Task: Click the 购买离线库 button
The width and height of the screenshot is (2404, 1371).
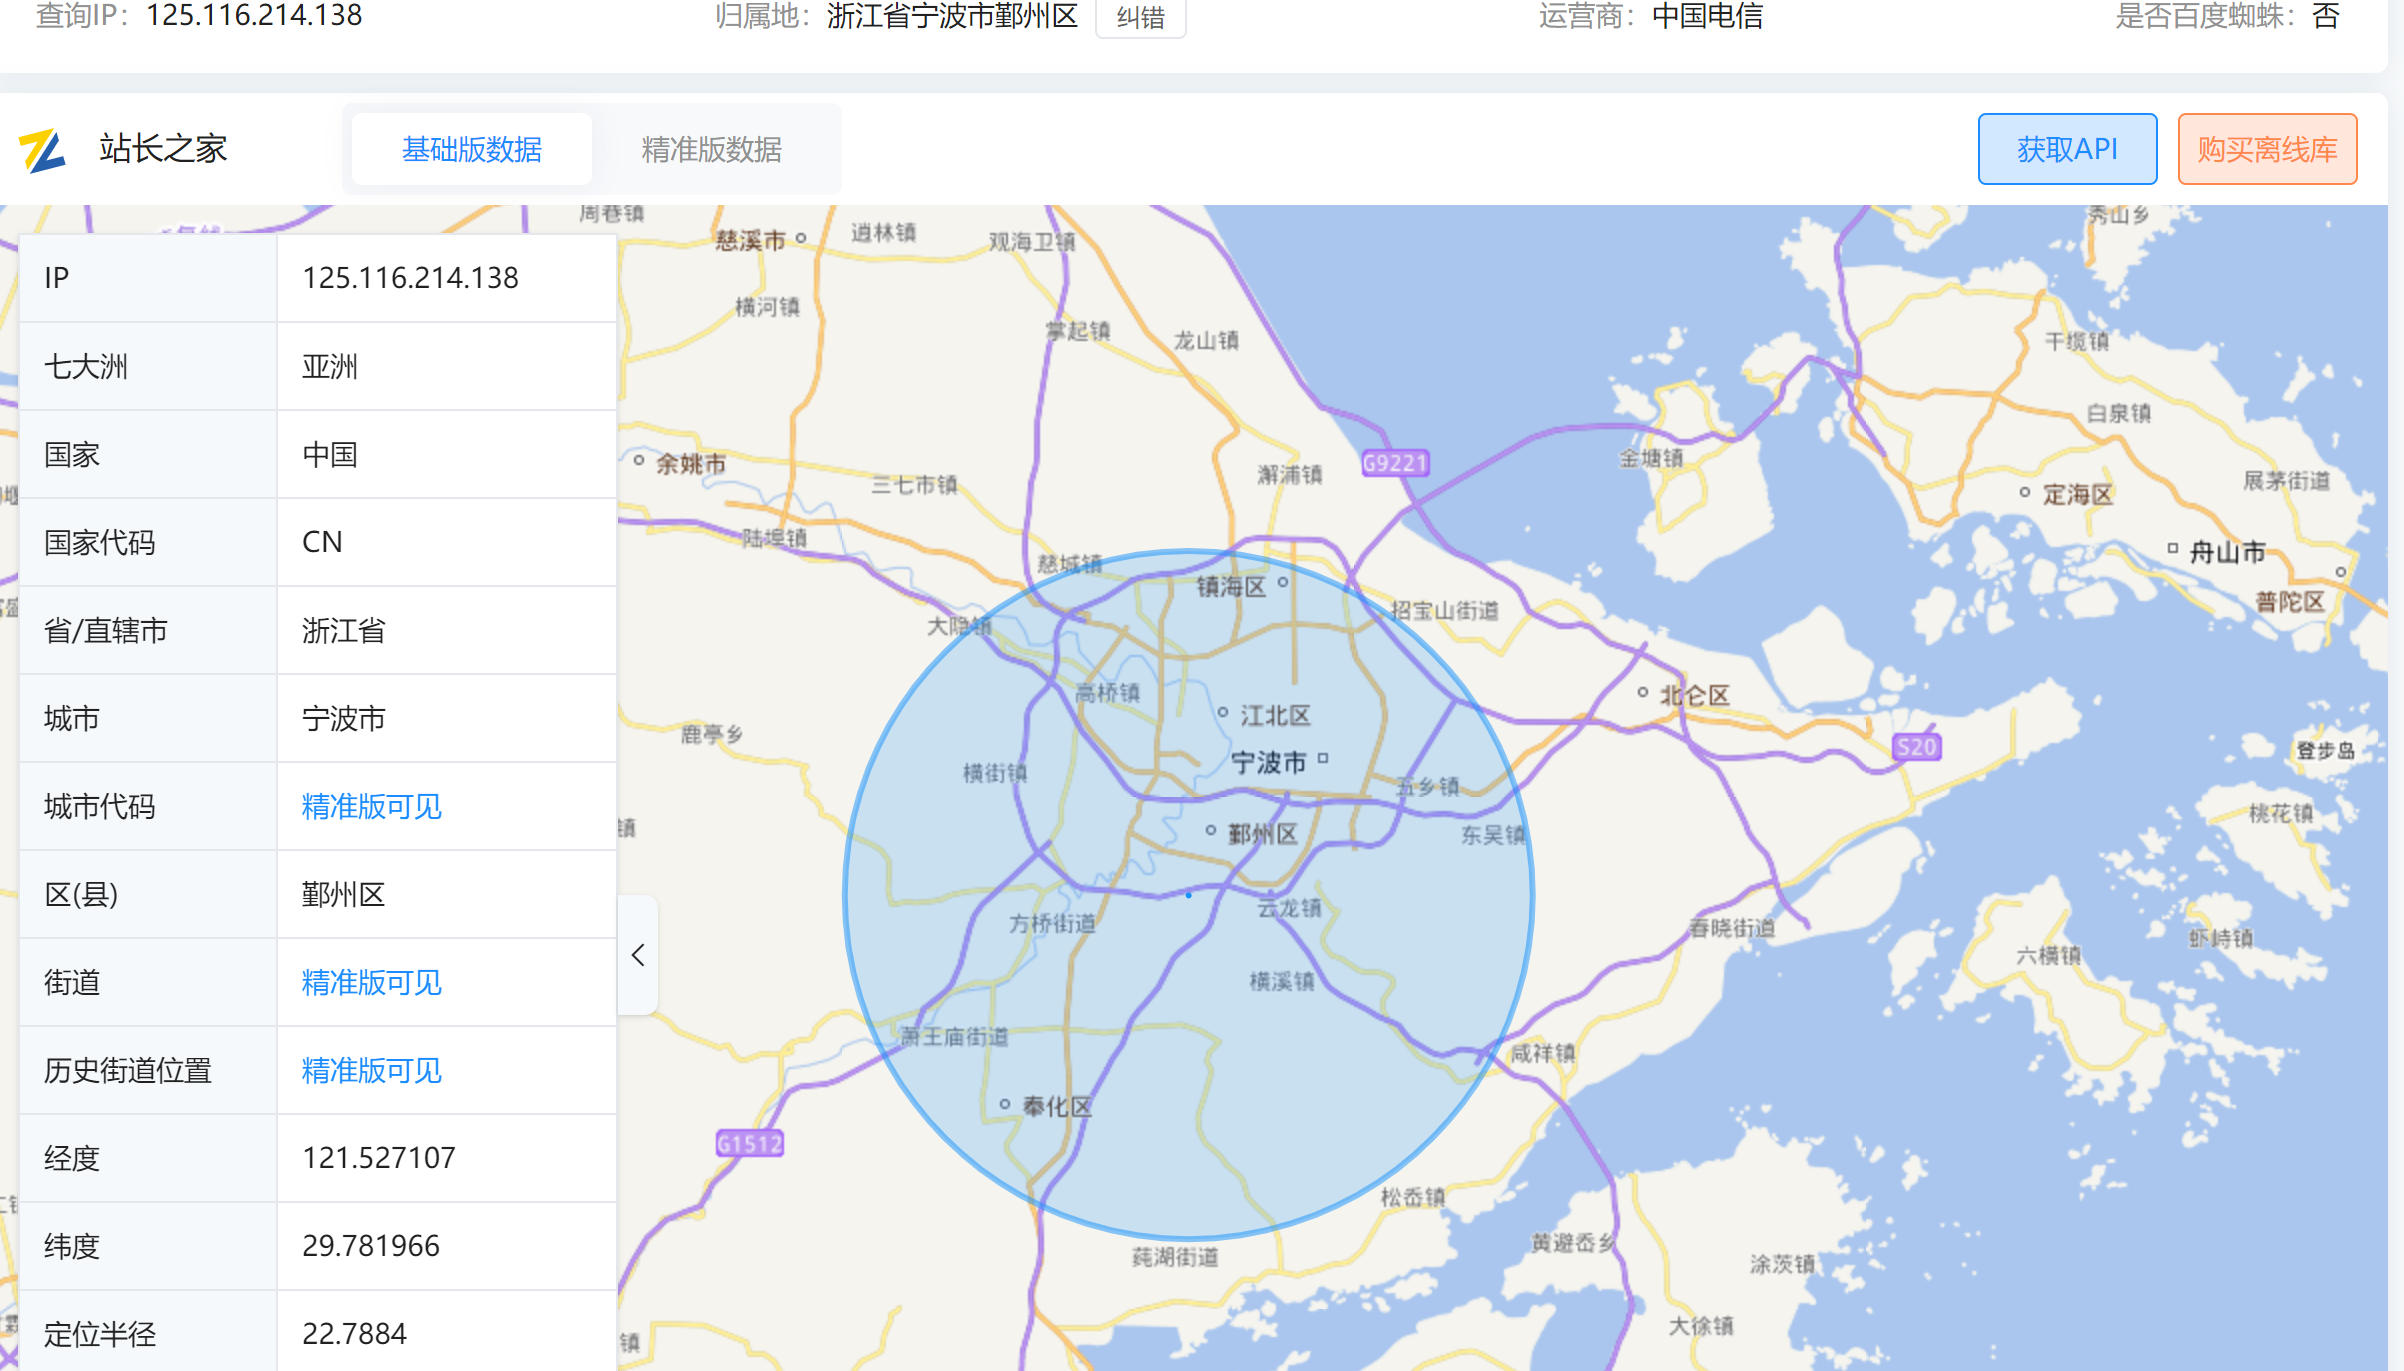Action: [x=2267, y=150]
